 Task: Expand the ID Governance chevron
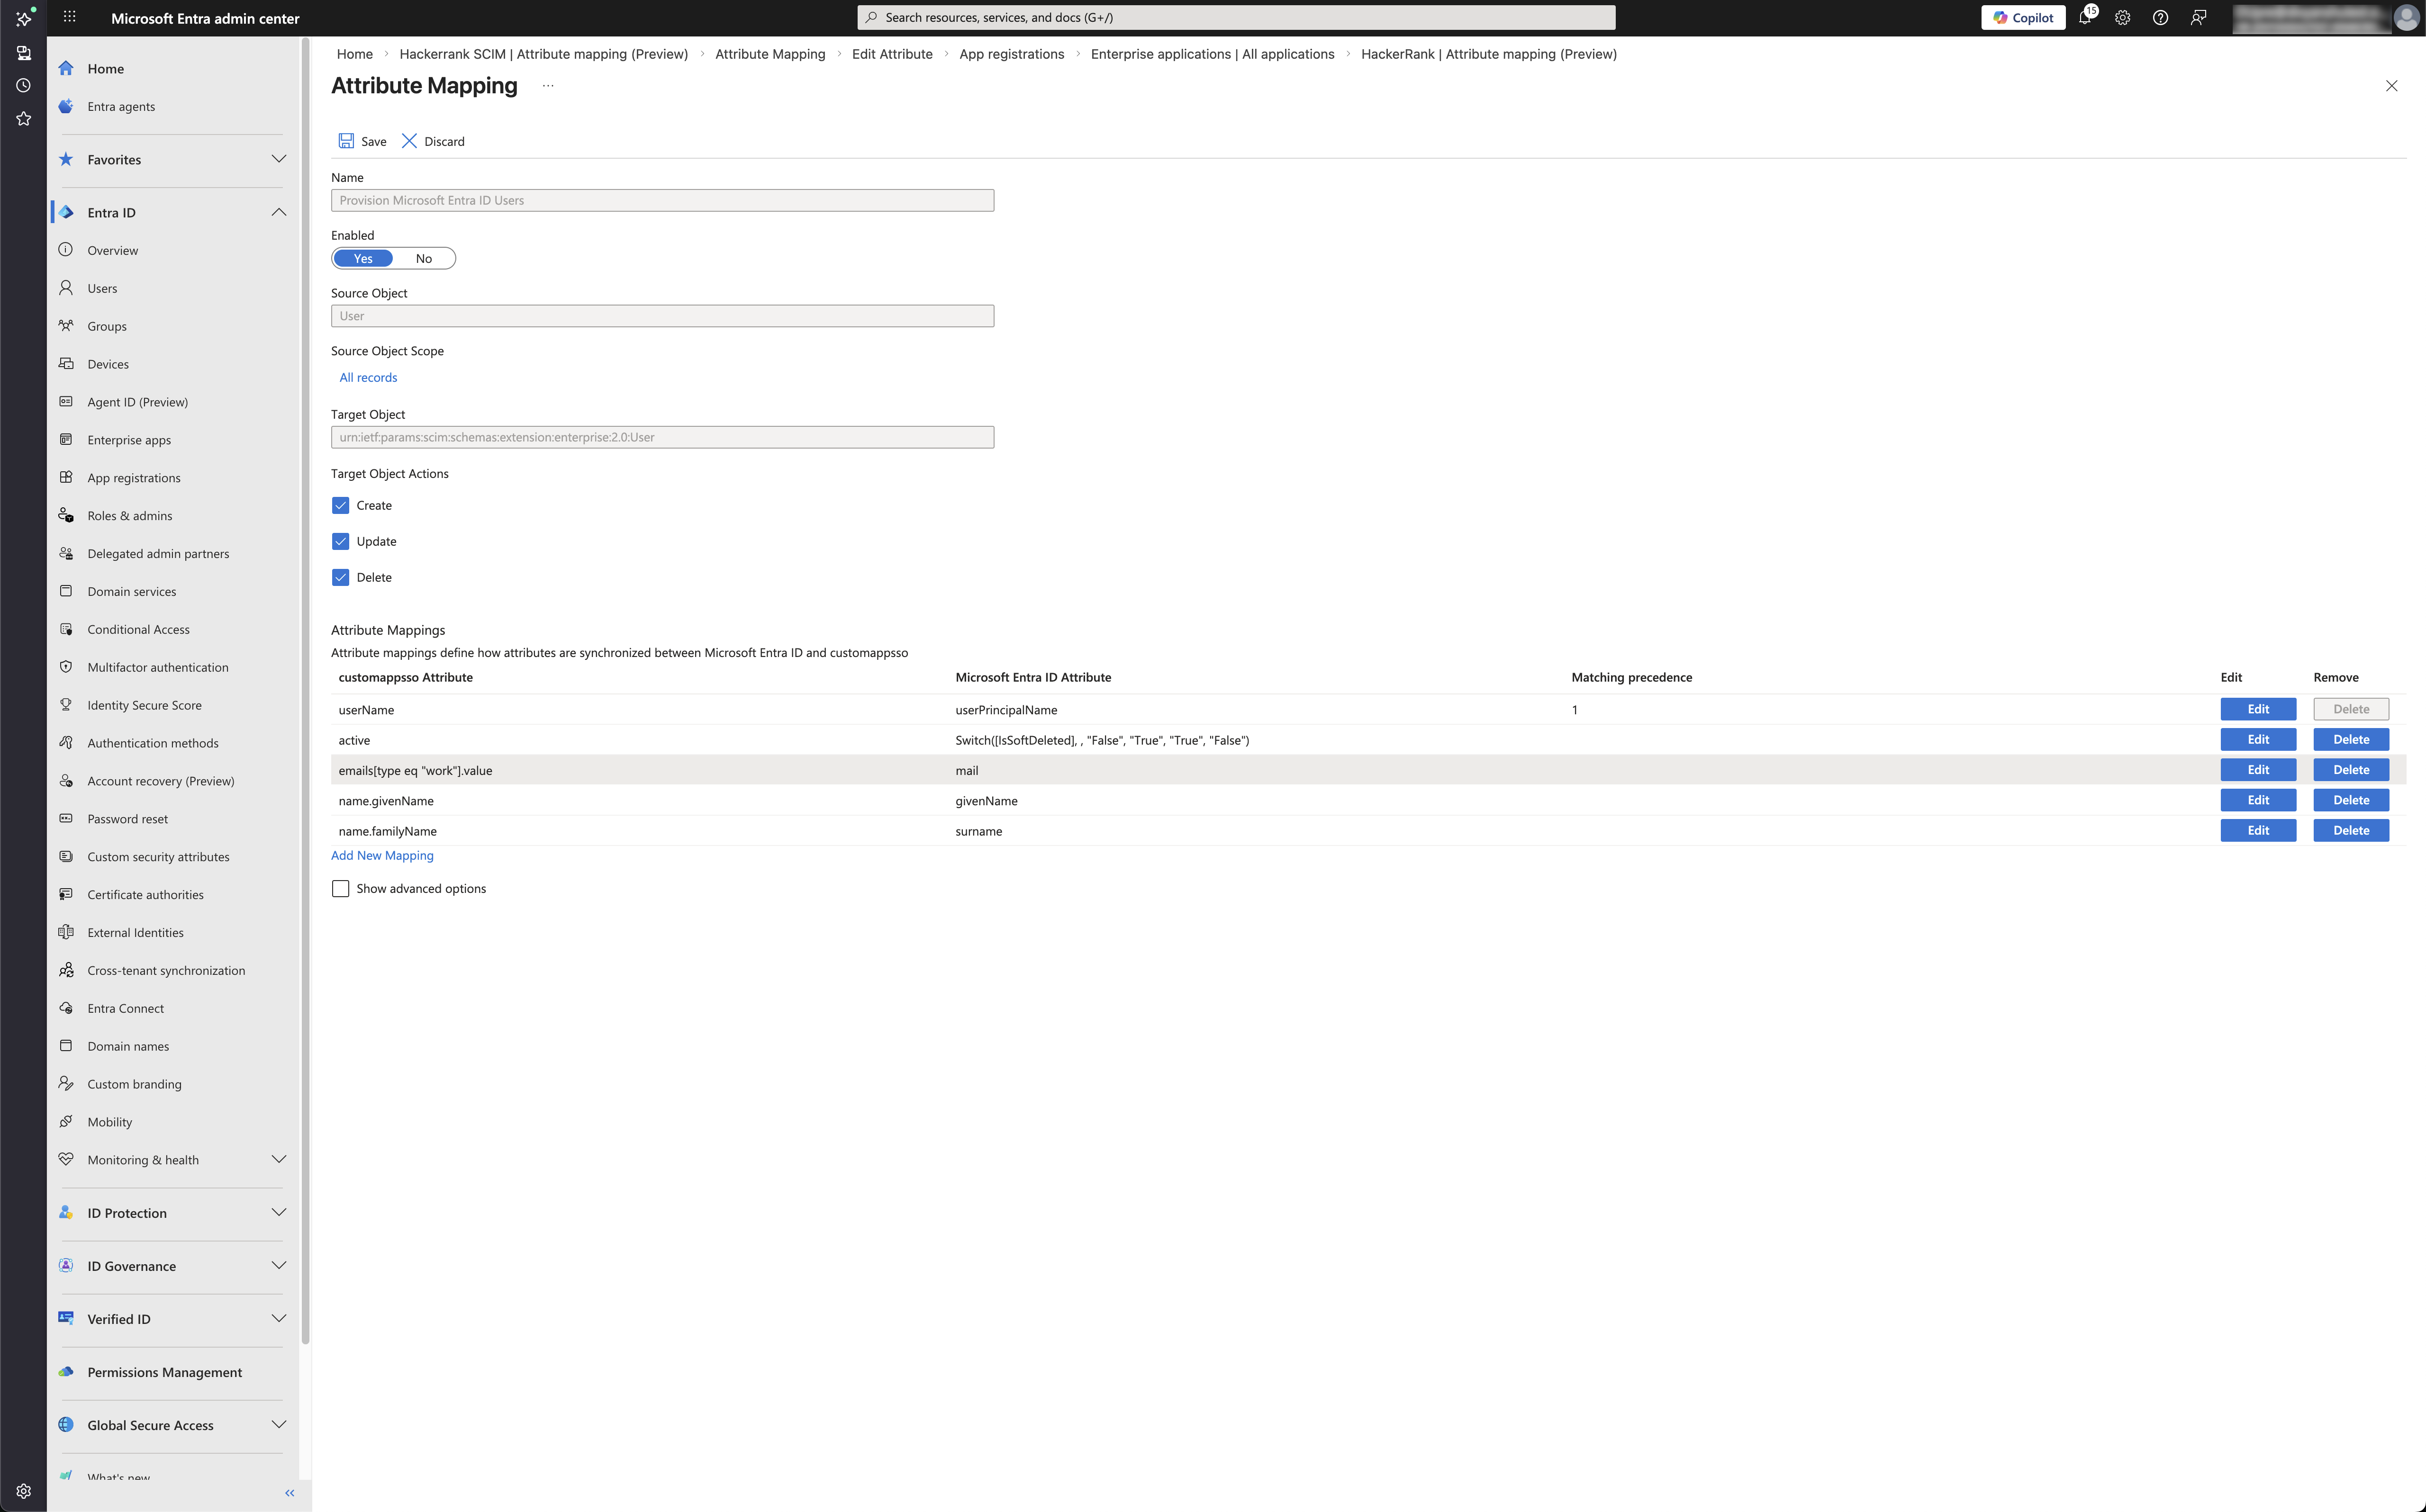click(279, 1265)
